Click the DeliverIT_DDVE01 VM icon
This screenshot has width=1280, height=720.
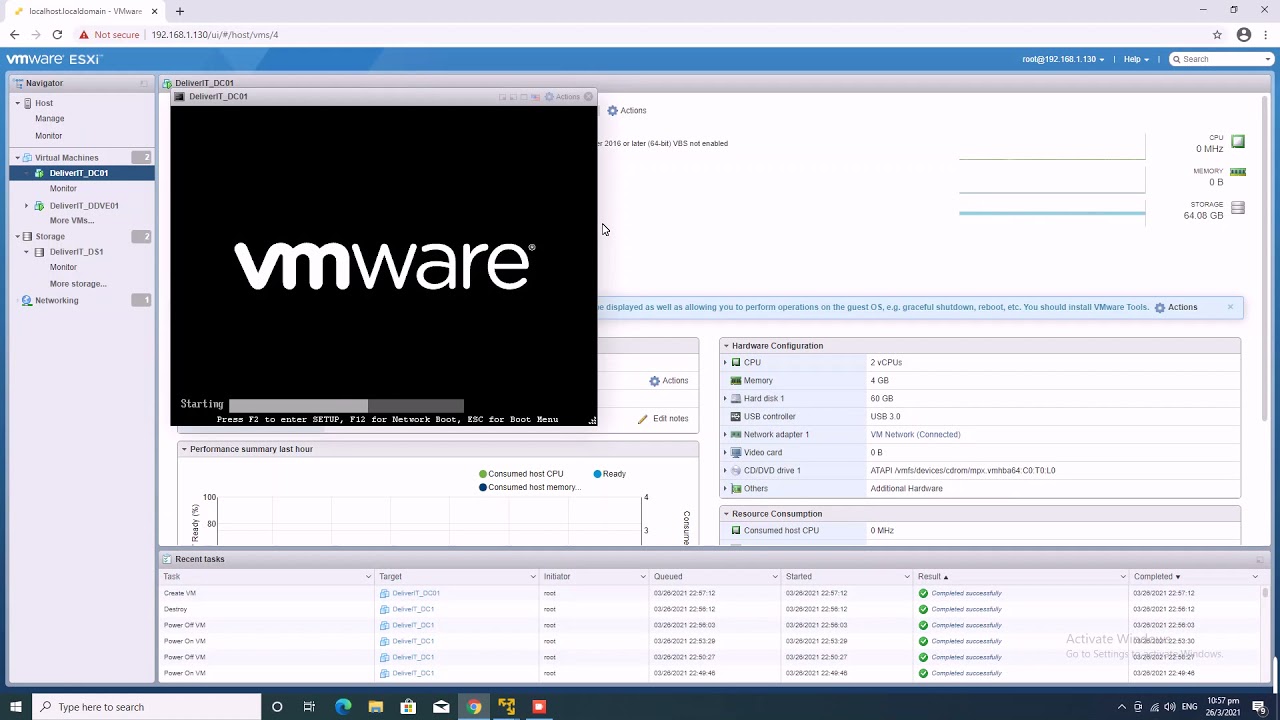pos(40,205)
